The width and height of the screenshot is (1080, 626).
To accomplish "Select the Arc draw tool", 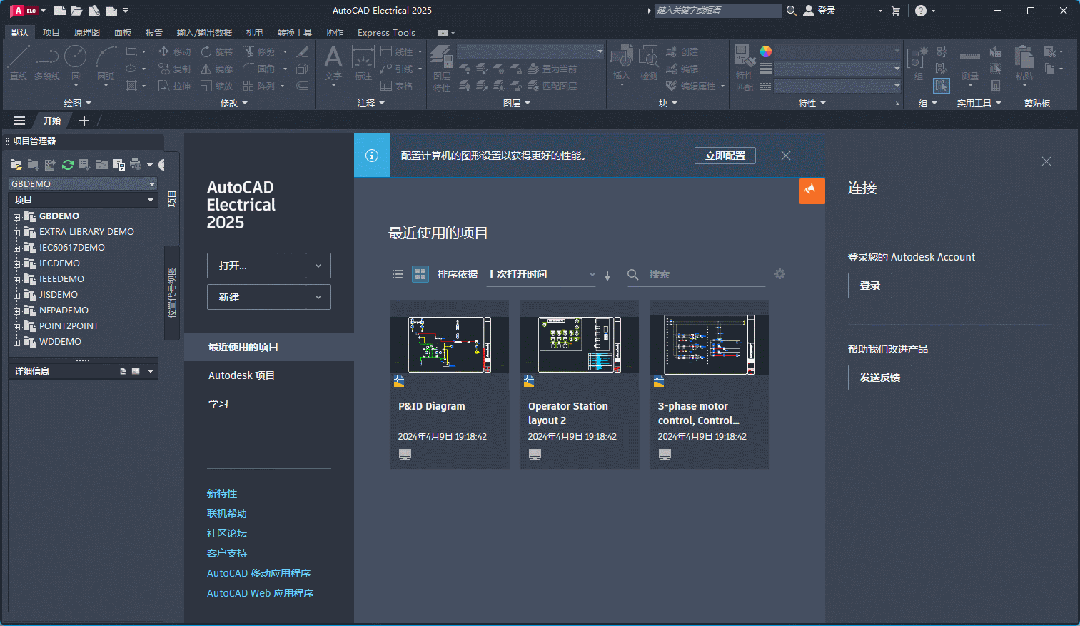I will tap(105, 63).
